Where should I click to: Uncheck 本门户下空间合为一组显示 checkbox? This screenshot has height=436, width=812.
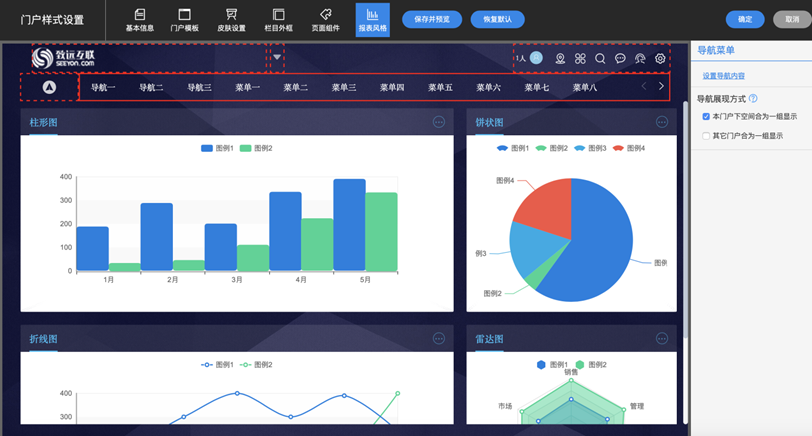pos(706,117)
